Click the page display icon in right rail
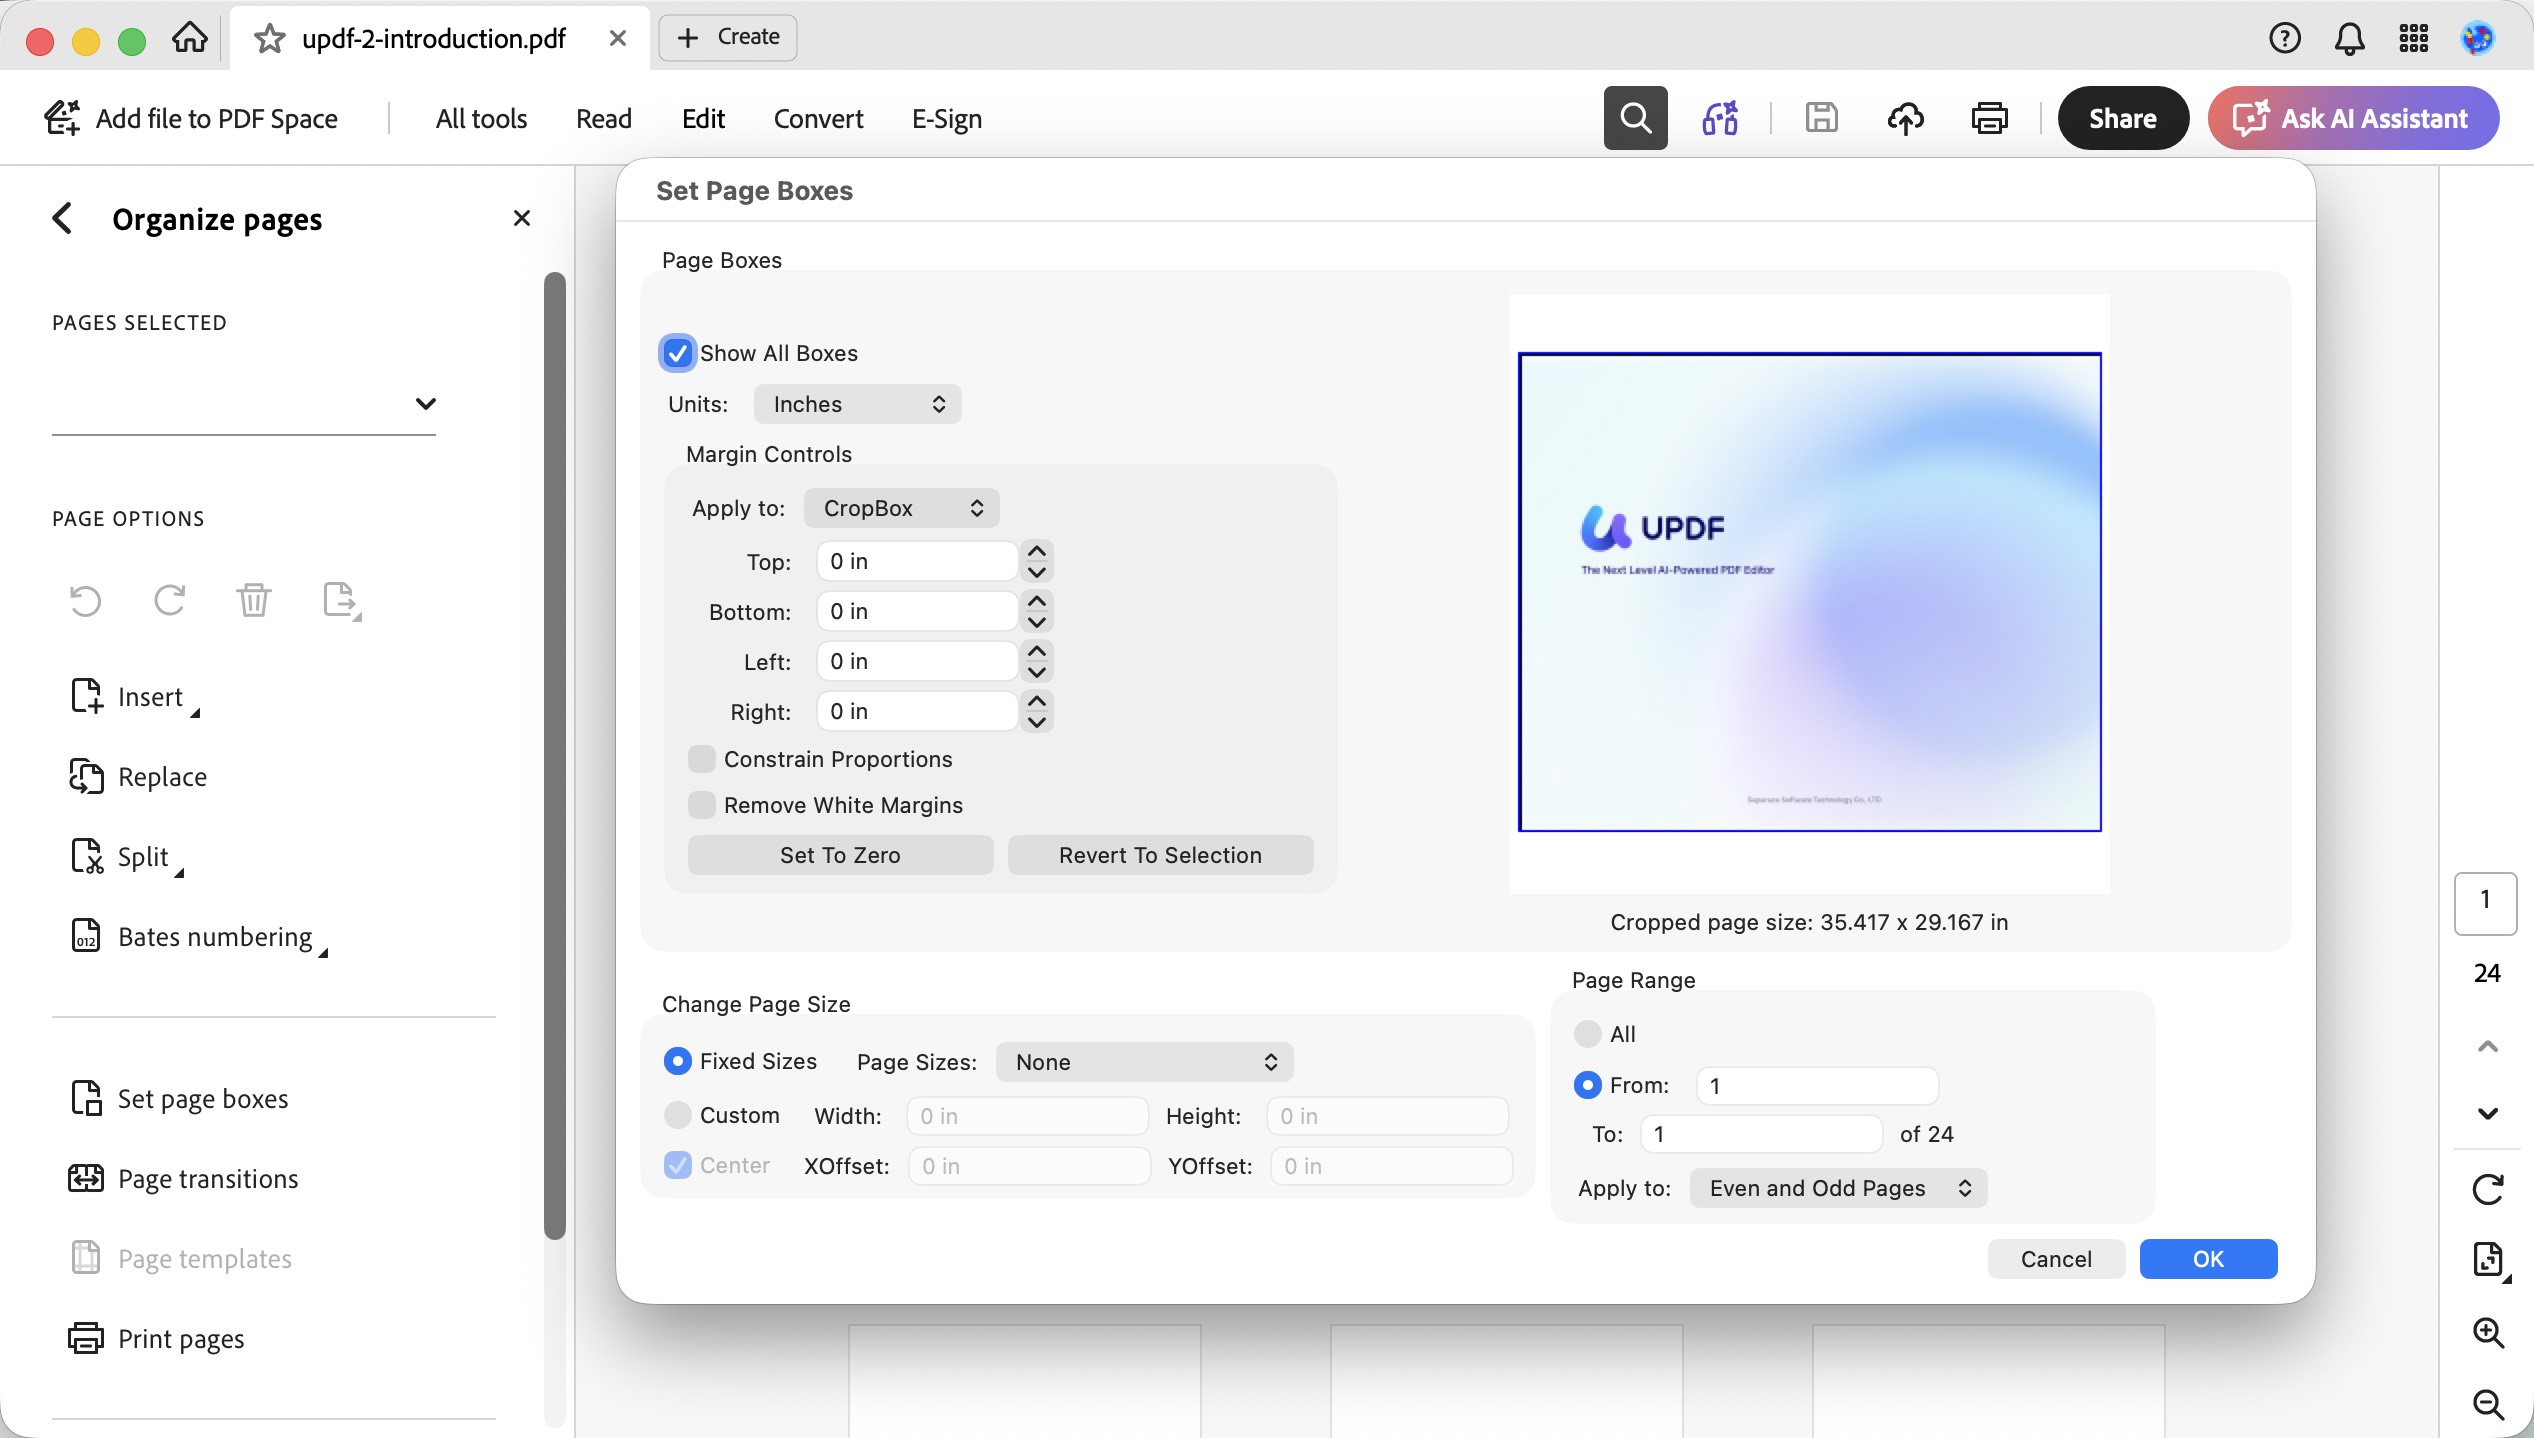Viewport: 2534px width, 1438px height. [2488, 1260]
